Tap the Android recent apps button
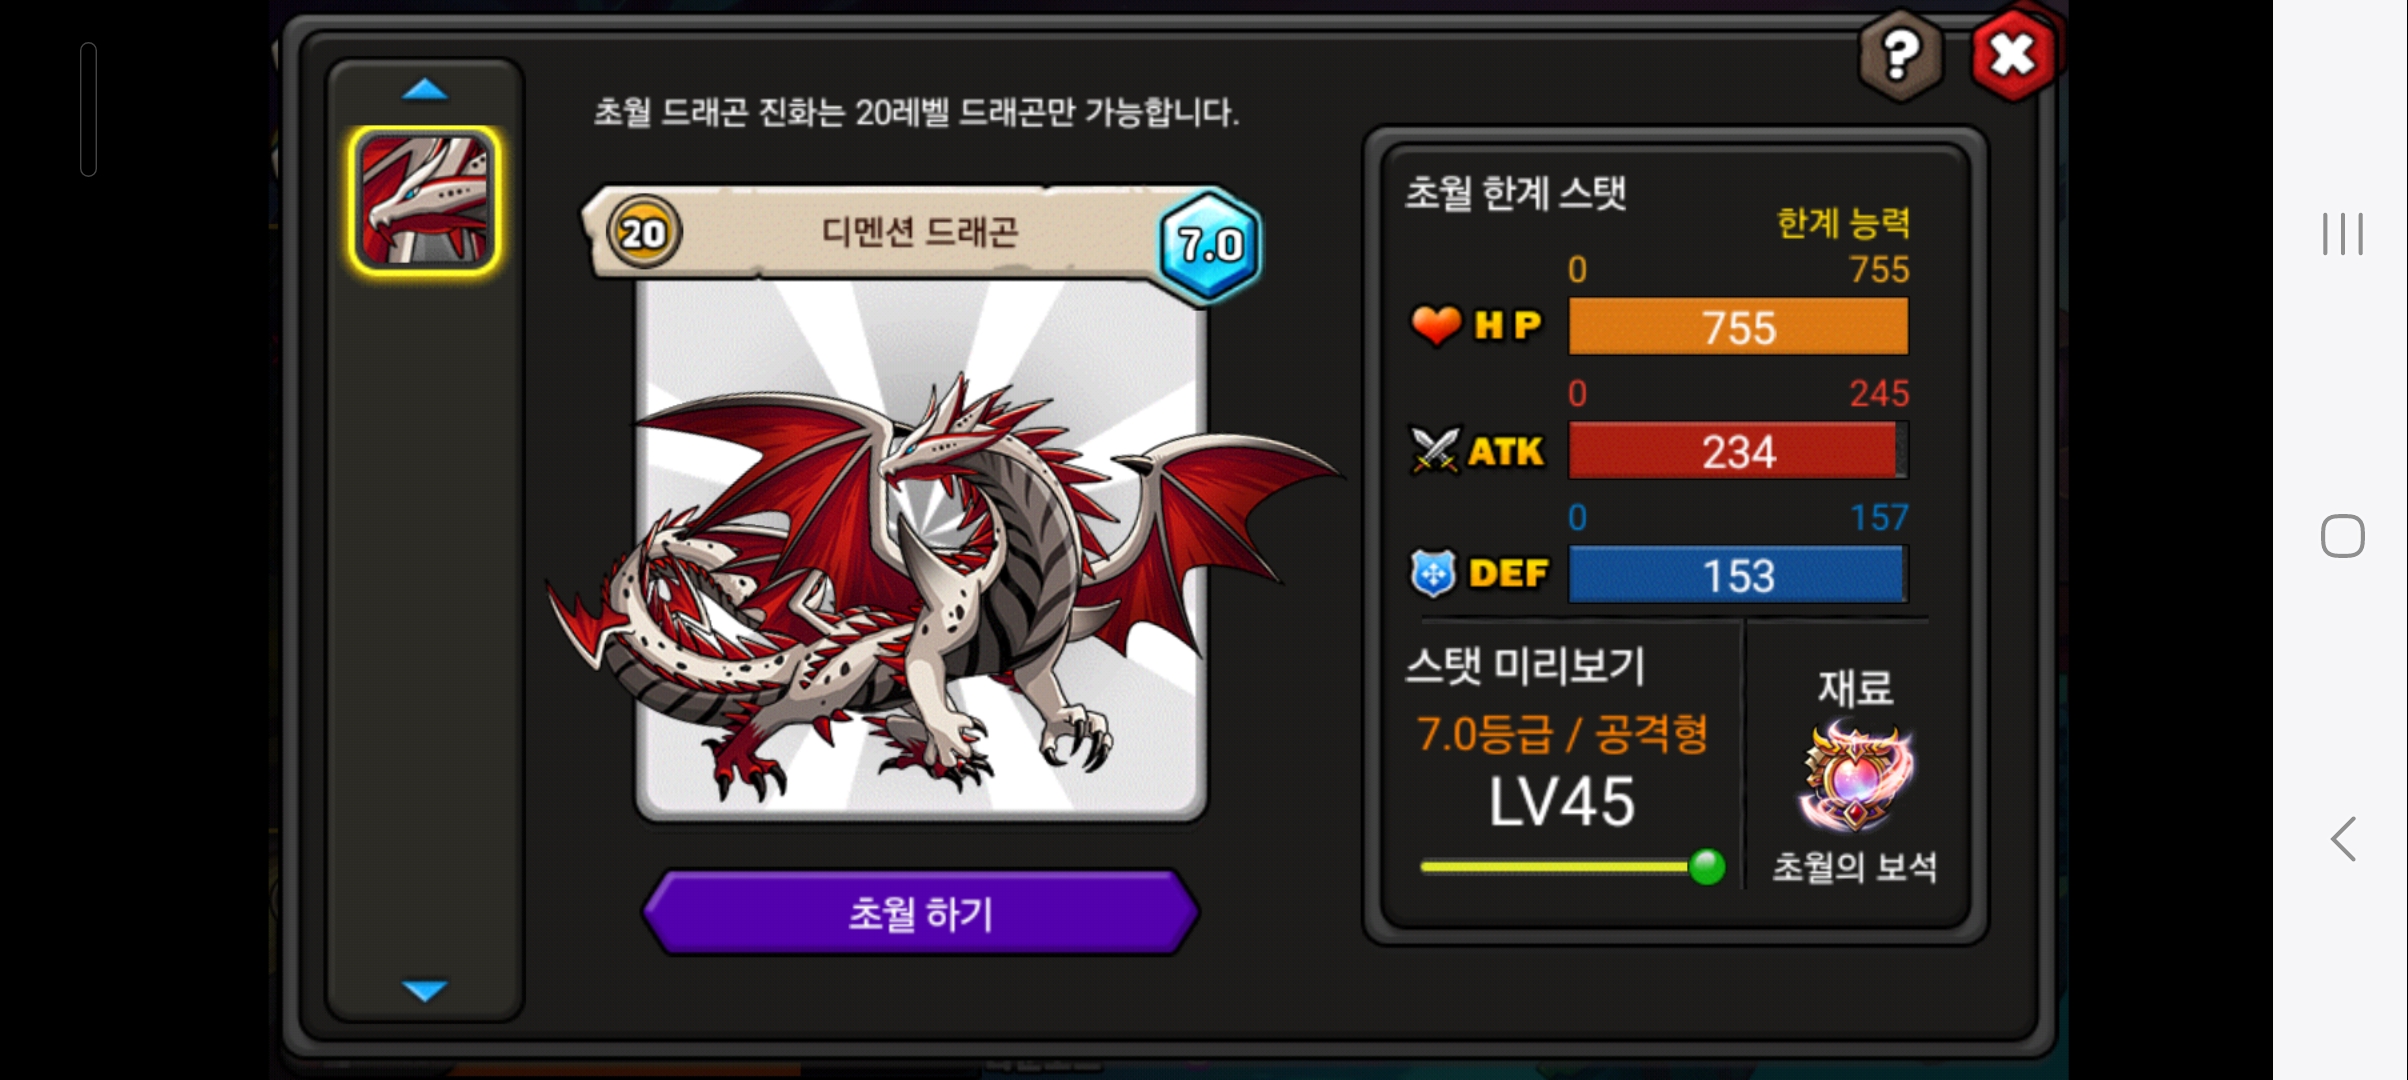Viewport: 2408px width, 1080px height. coord(2342,234)
